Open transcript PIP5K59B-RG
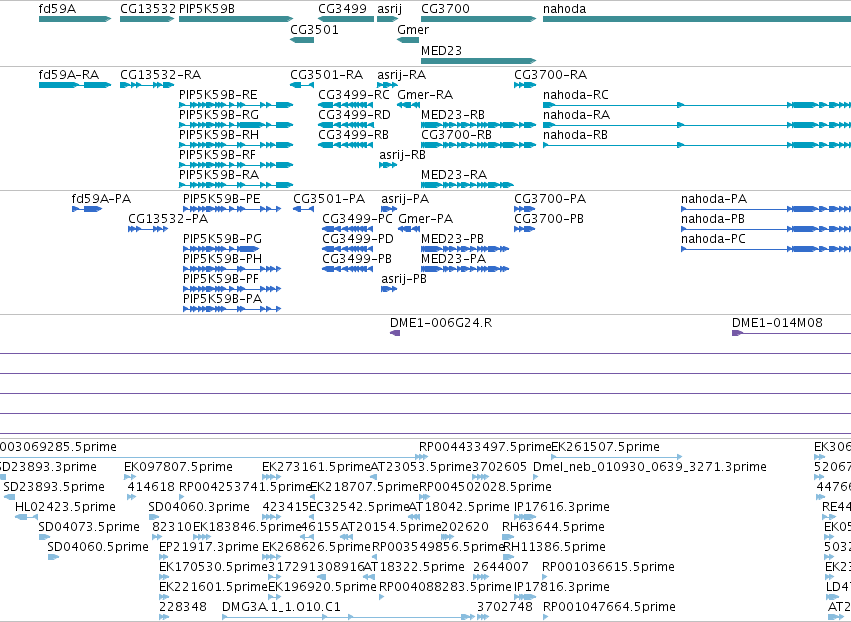The width and height of the screenshot is (851, 622). [236, 125]
